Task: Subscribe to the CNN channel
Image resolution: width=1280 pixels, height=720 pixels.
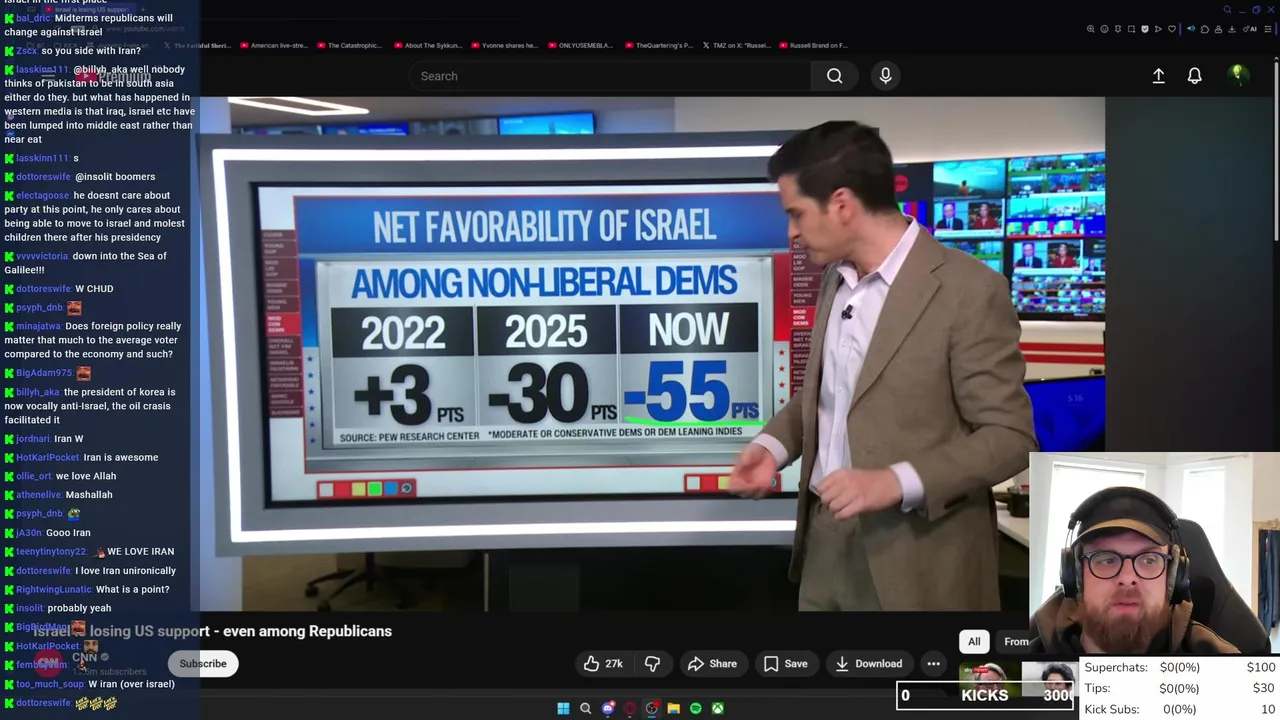Action: [203, 664]
